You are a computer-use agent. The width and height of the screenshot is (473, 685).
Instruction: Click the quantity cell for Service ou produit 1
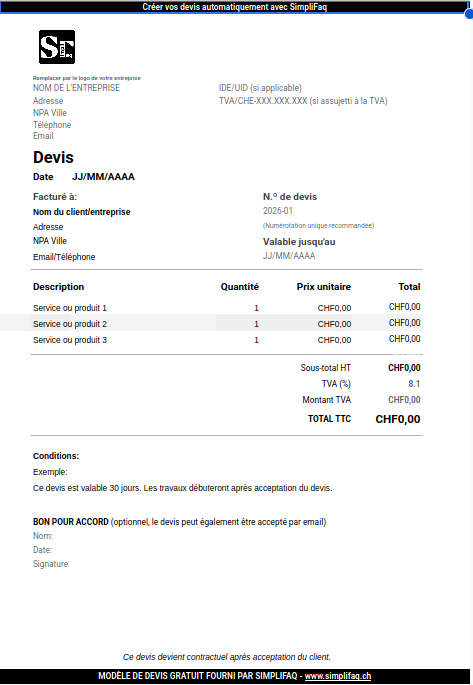tap(256, 308)
